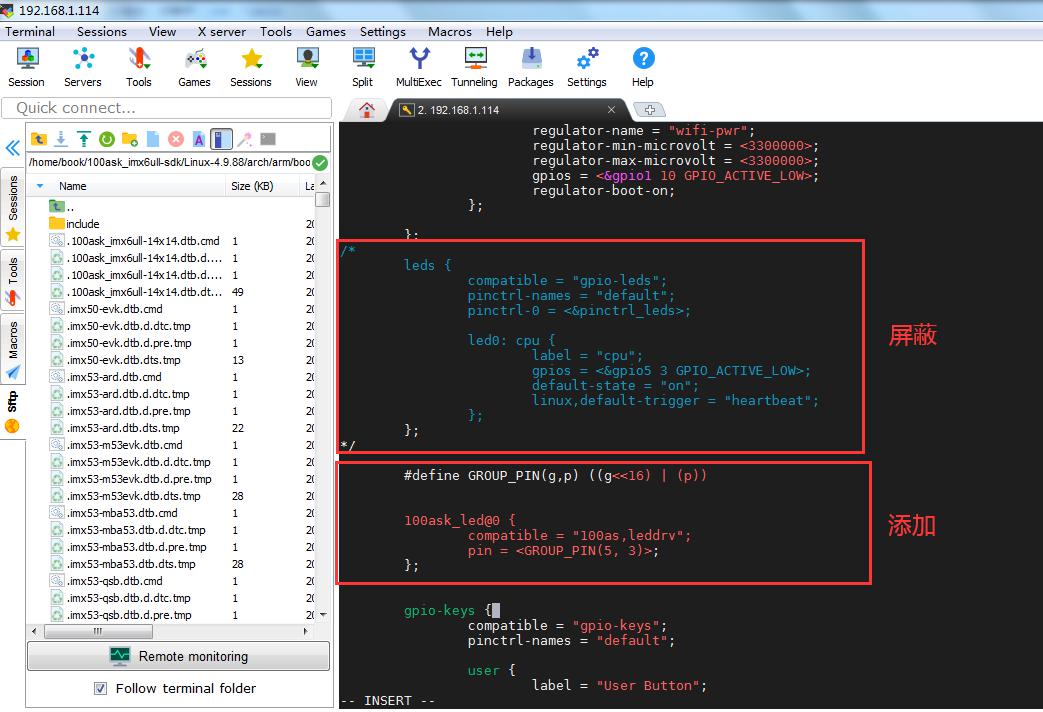The width and height of the screenshot is (1043, 712).
Task: Click the Remote monitoring button
Action: click(178, 656)
